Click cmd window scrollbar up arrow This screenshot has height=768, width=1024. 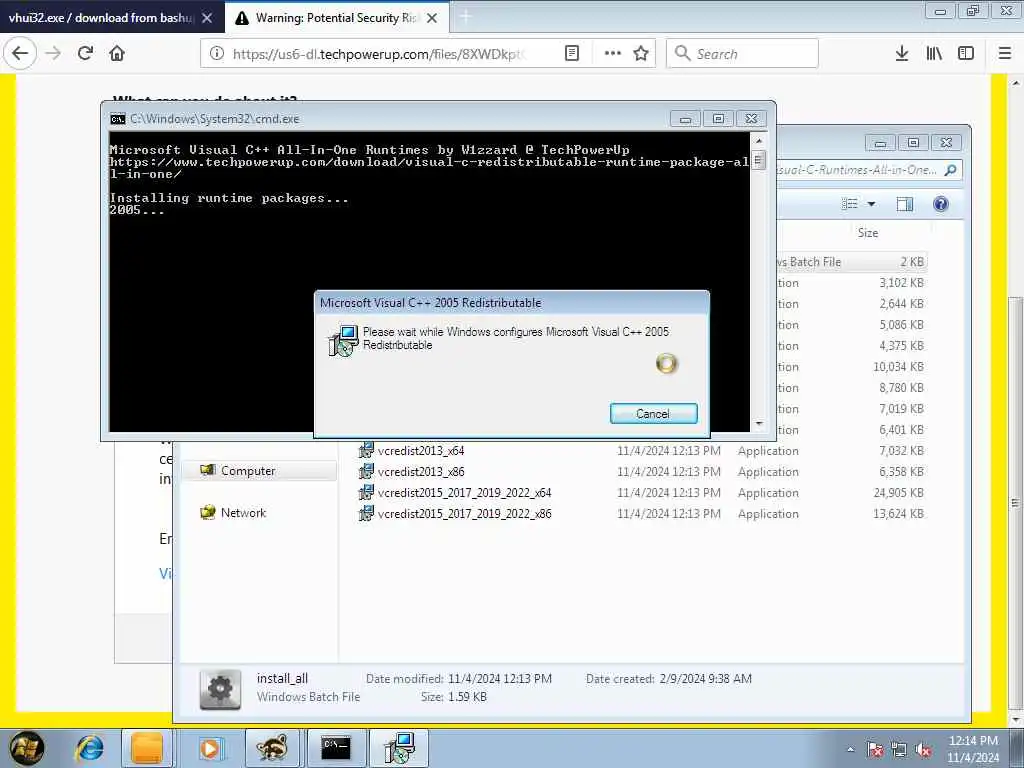point(758,140)
